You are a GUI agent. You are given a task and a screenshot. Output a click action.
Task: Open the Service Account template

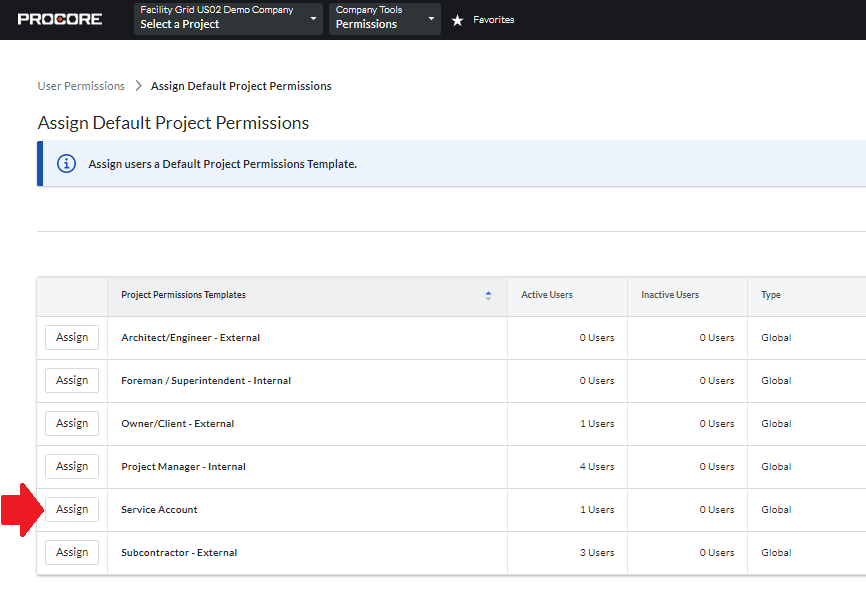(x=159, y=509)
